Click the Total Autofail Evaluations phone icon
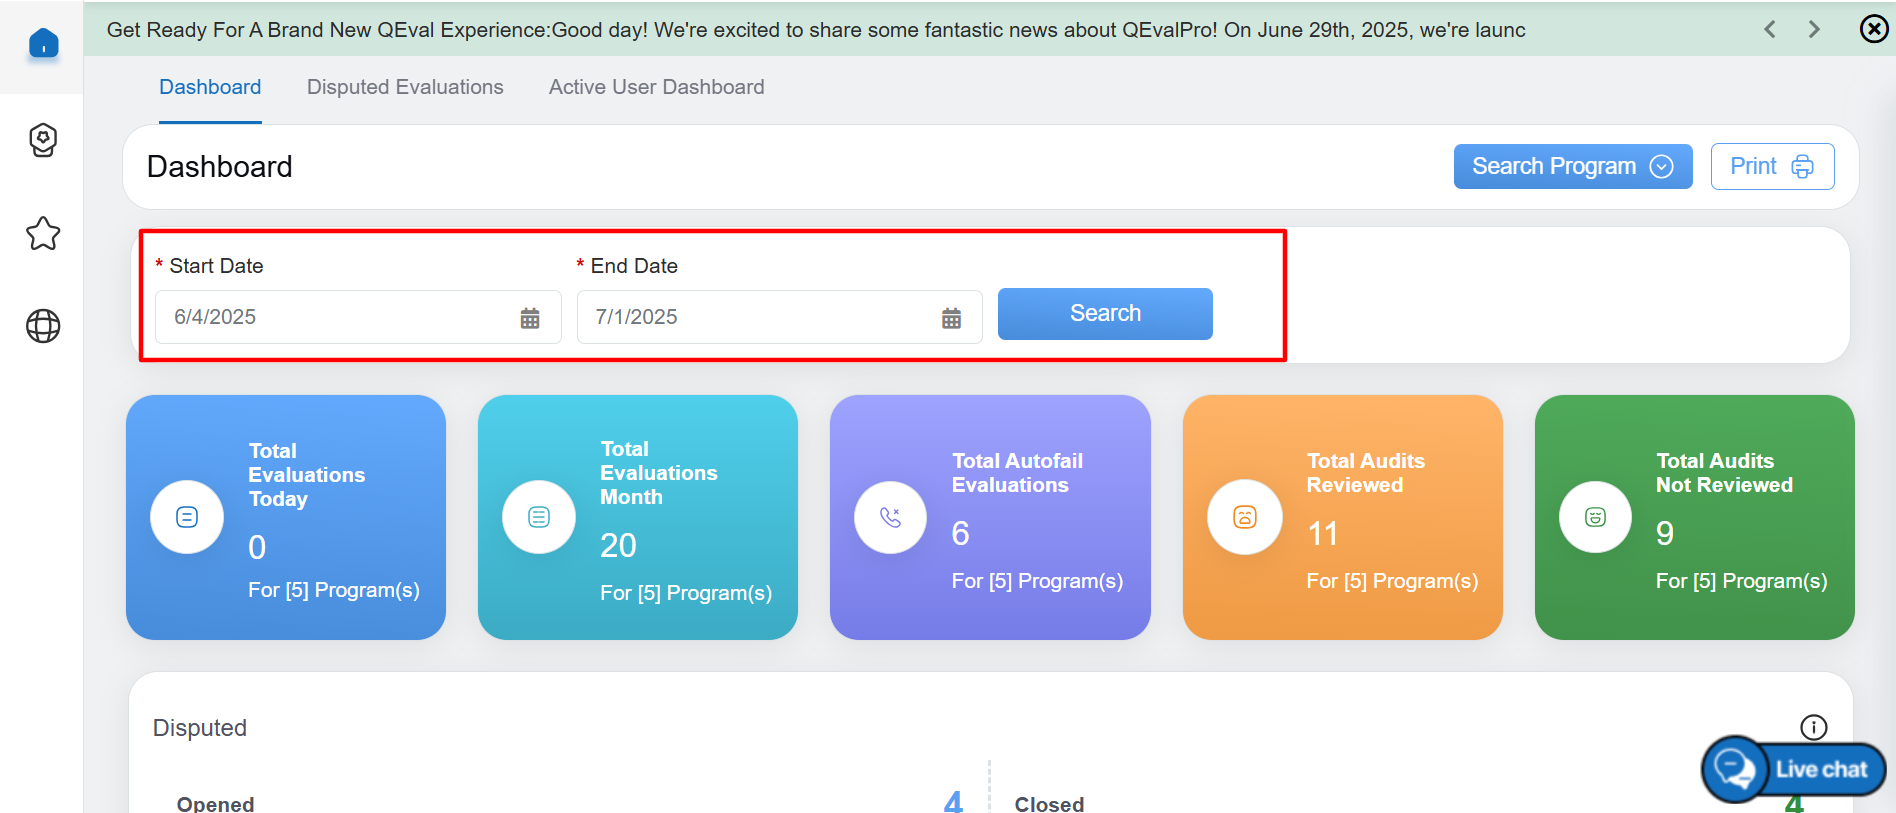Screen dimensions: 1896x813 (890, 517)
